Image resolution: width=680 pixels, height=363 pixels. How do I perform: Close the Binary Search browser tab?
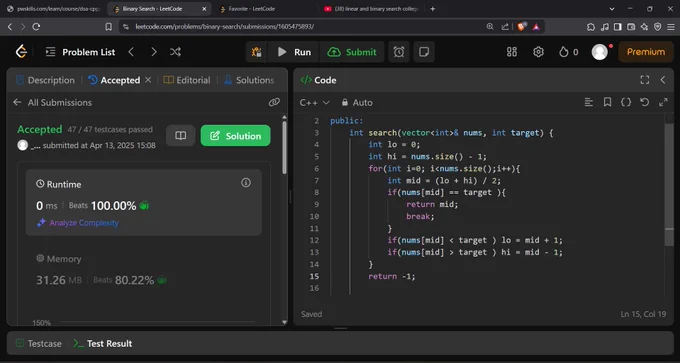(204, 9)
